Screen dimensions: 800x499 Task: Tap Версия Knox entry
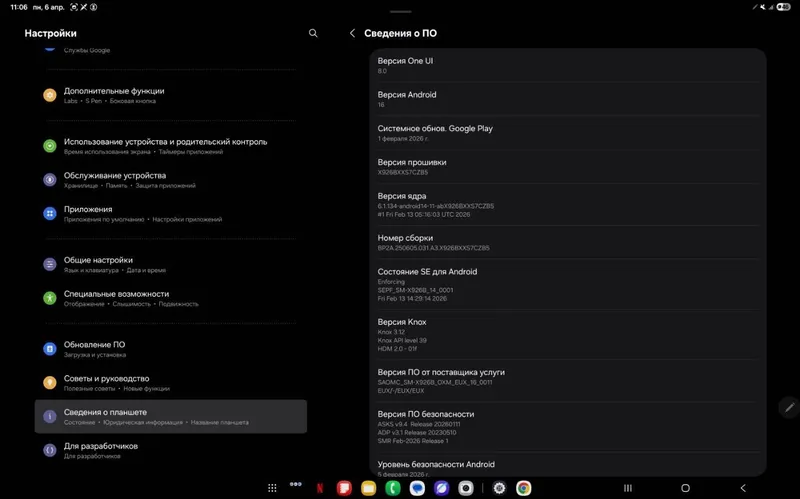click(568, 335)
